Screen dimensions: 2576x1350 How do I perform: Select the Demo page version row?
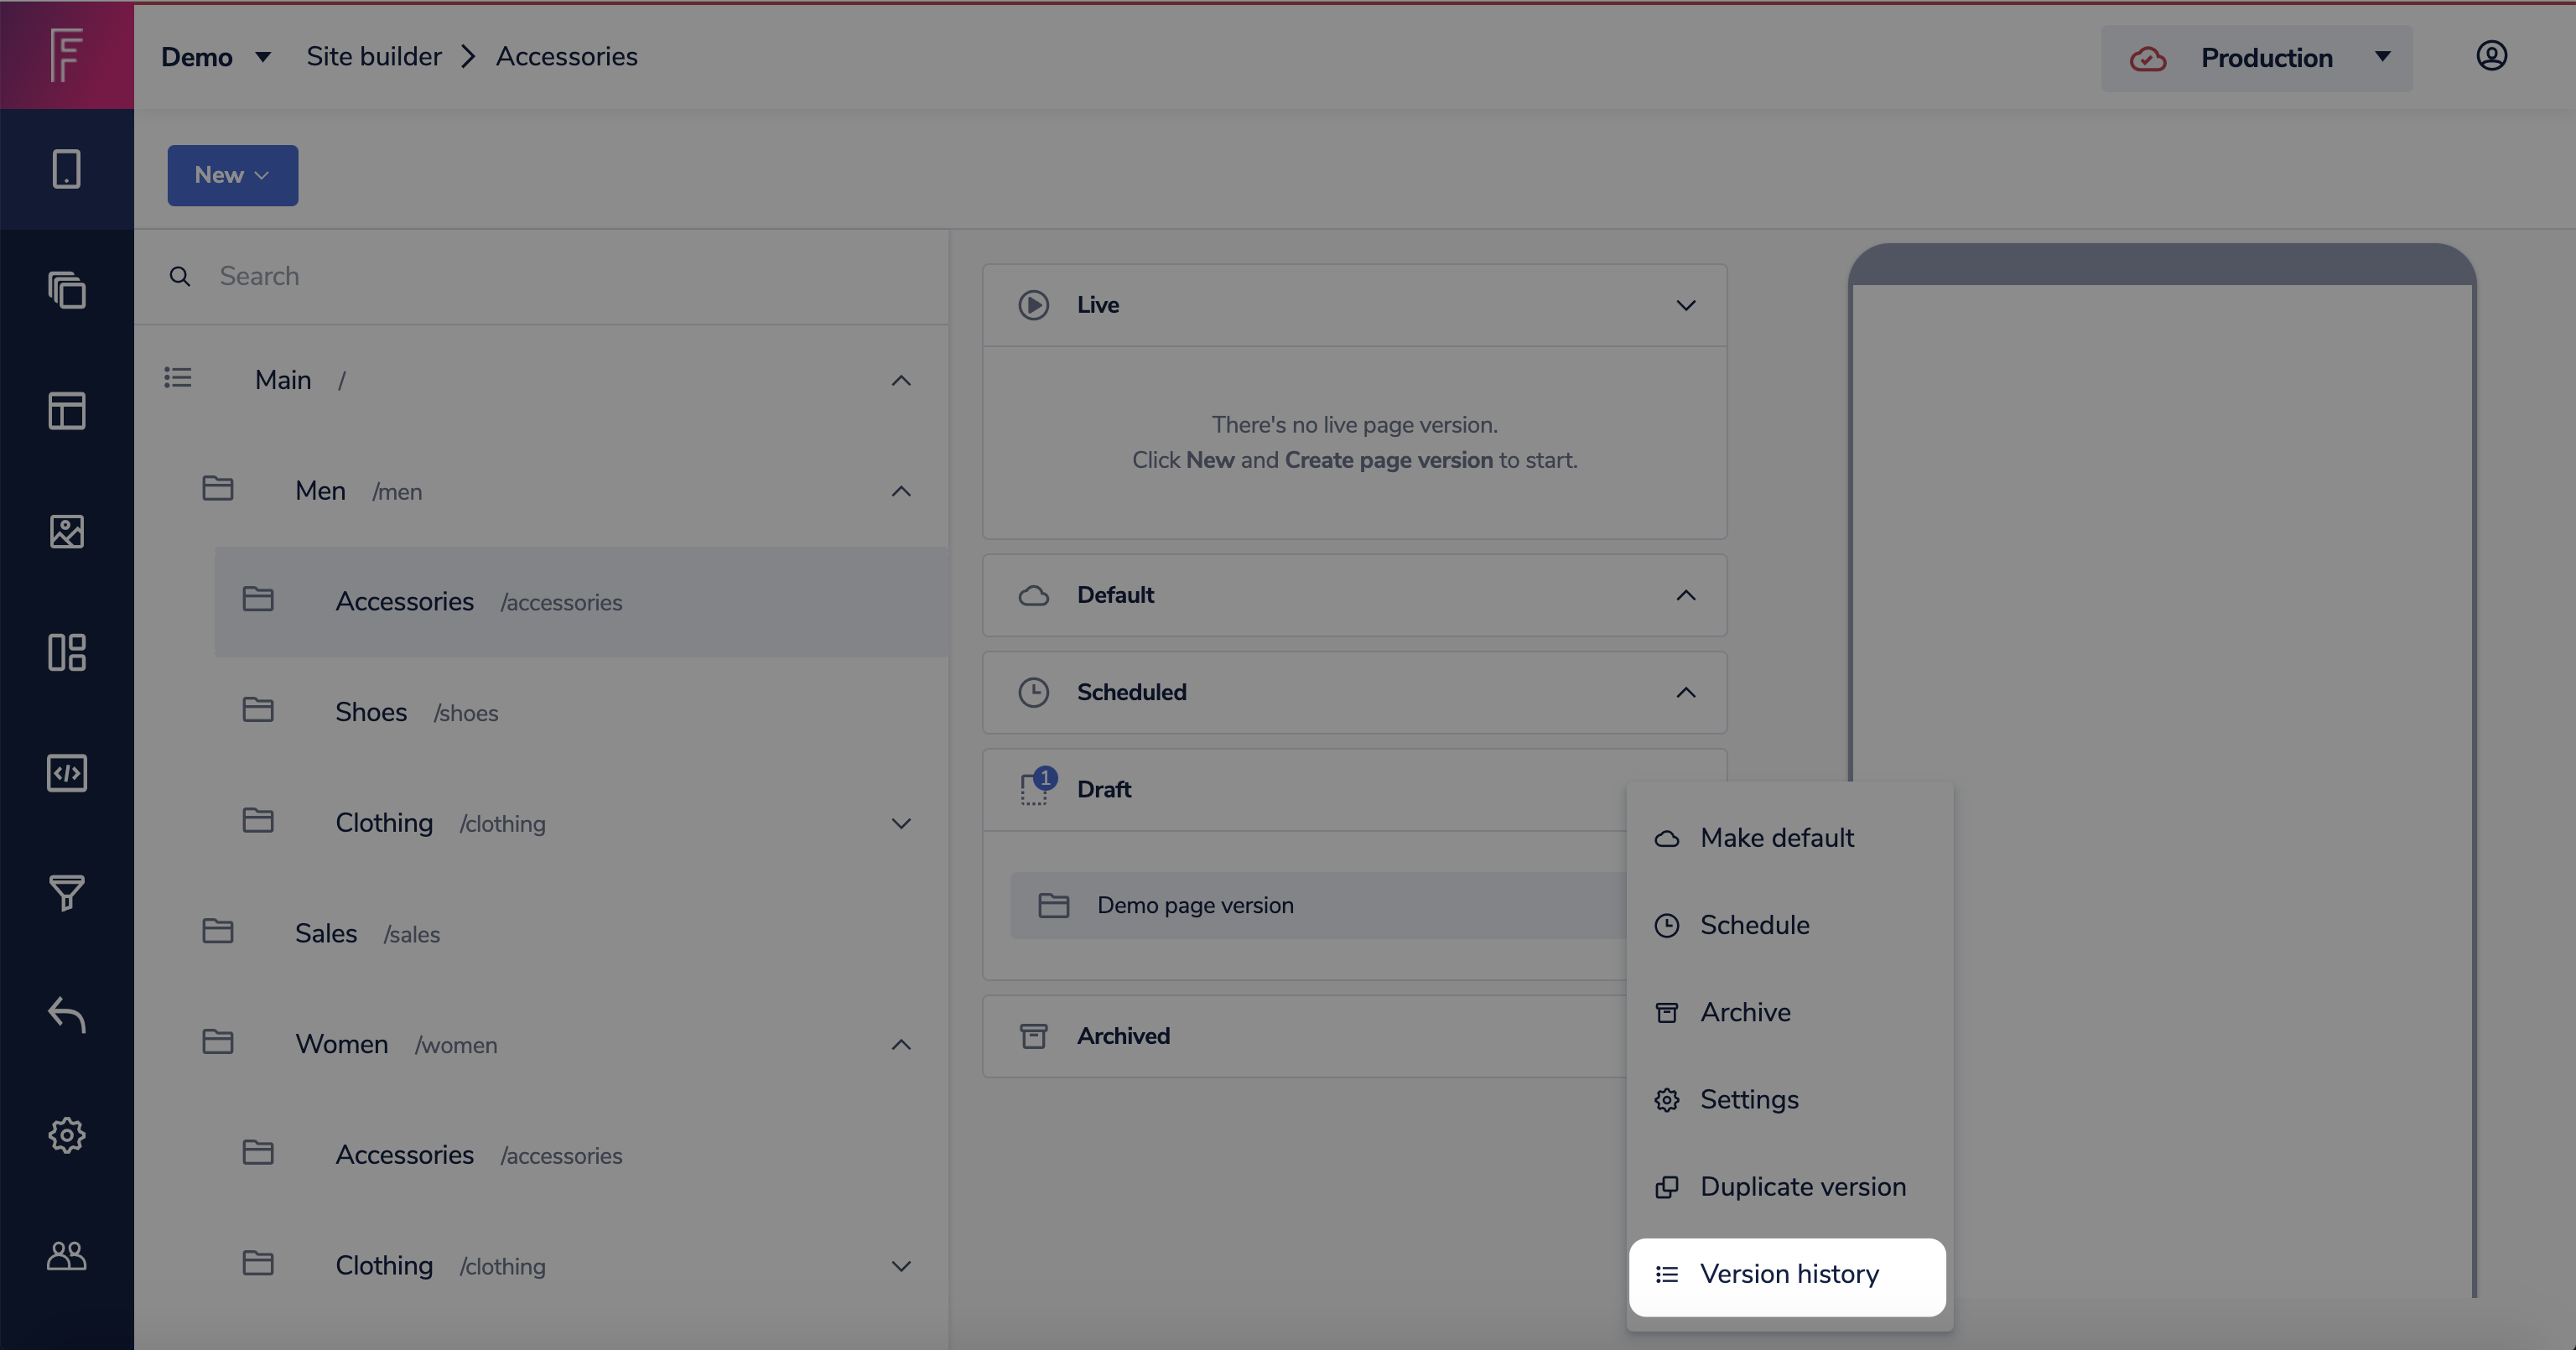click(1318, 906)
